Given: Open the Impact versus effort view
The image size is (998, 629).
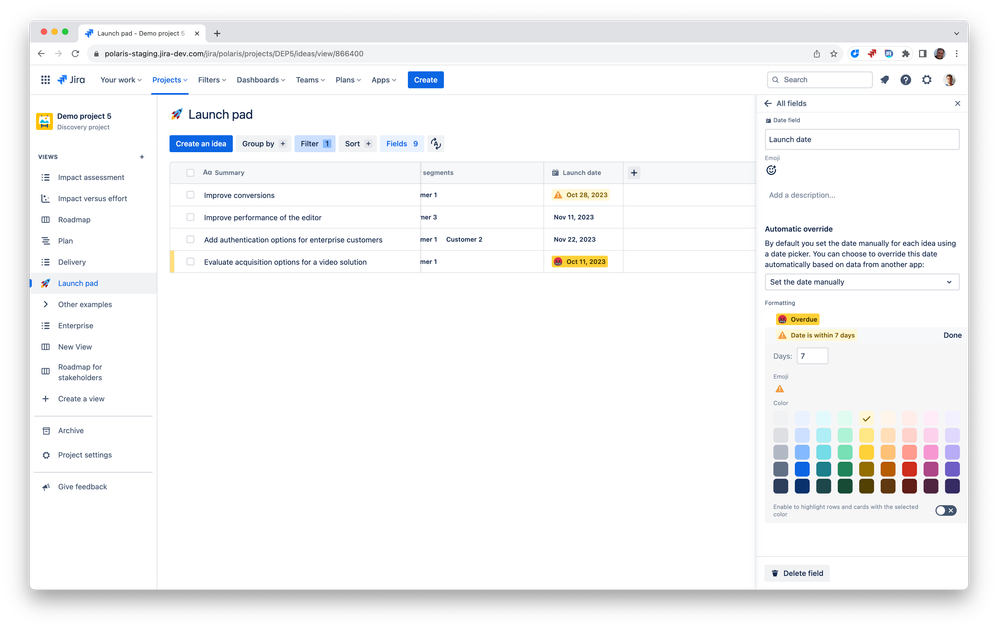Looking at the screenshot, I should tap(92, 199).
